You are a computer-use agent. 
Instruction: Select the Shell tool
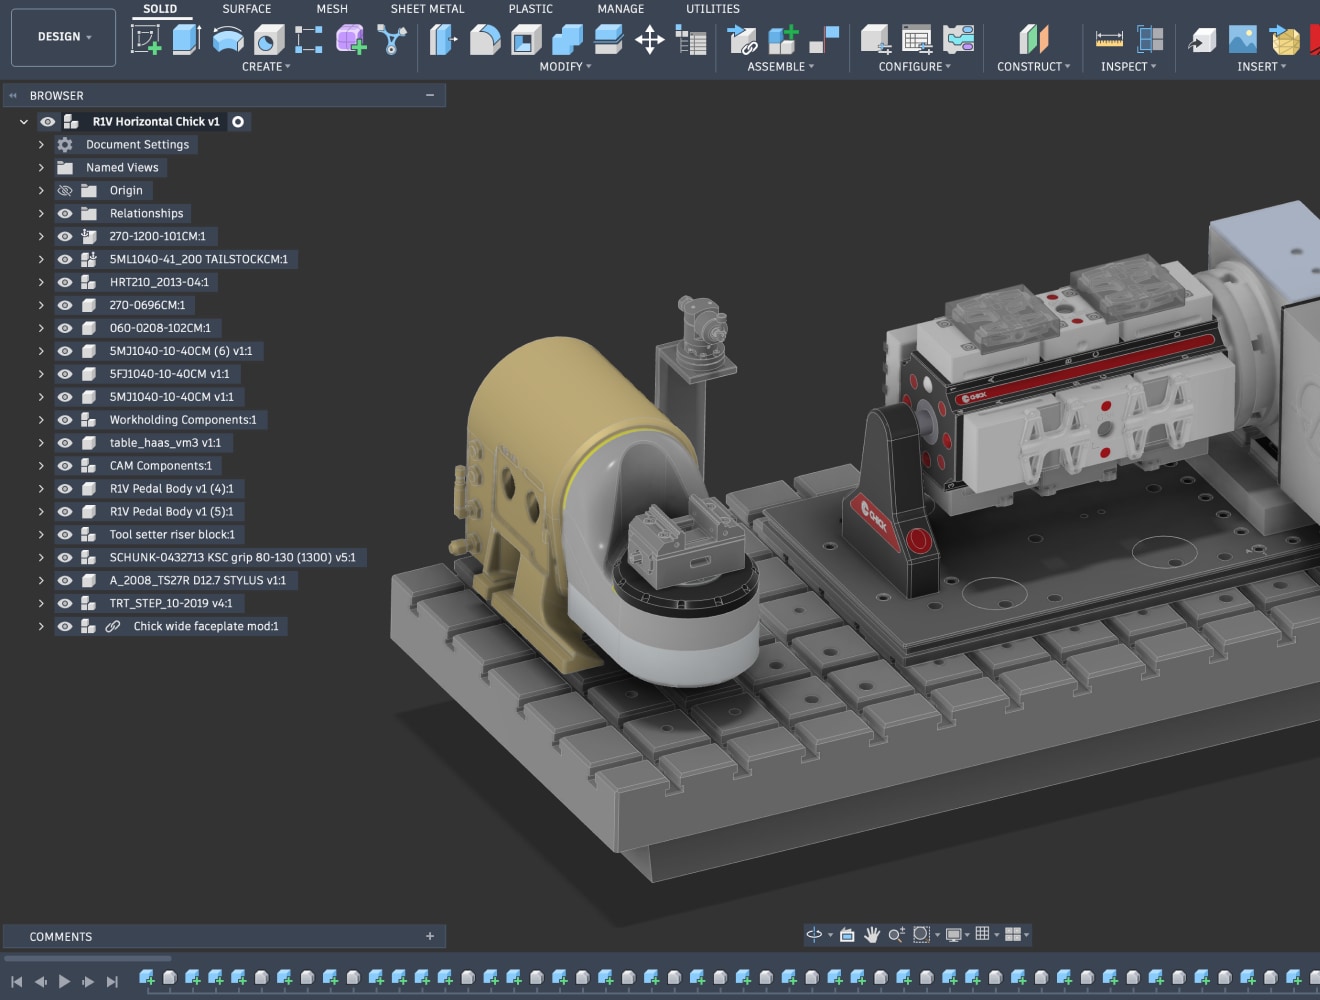(x=526, y=39)
